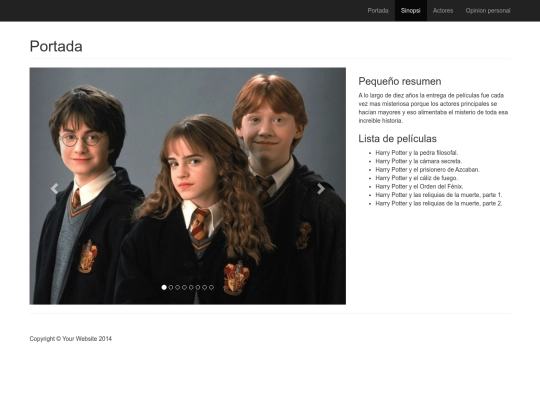This screenshot has width=540, height=405.
Task: Click the summary paragraph starting 'A lo largo'
Action: tap(433, 108)
